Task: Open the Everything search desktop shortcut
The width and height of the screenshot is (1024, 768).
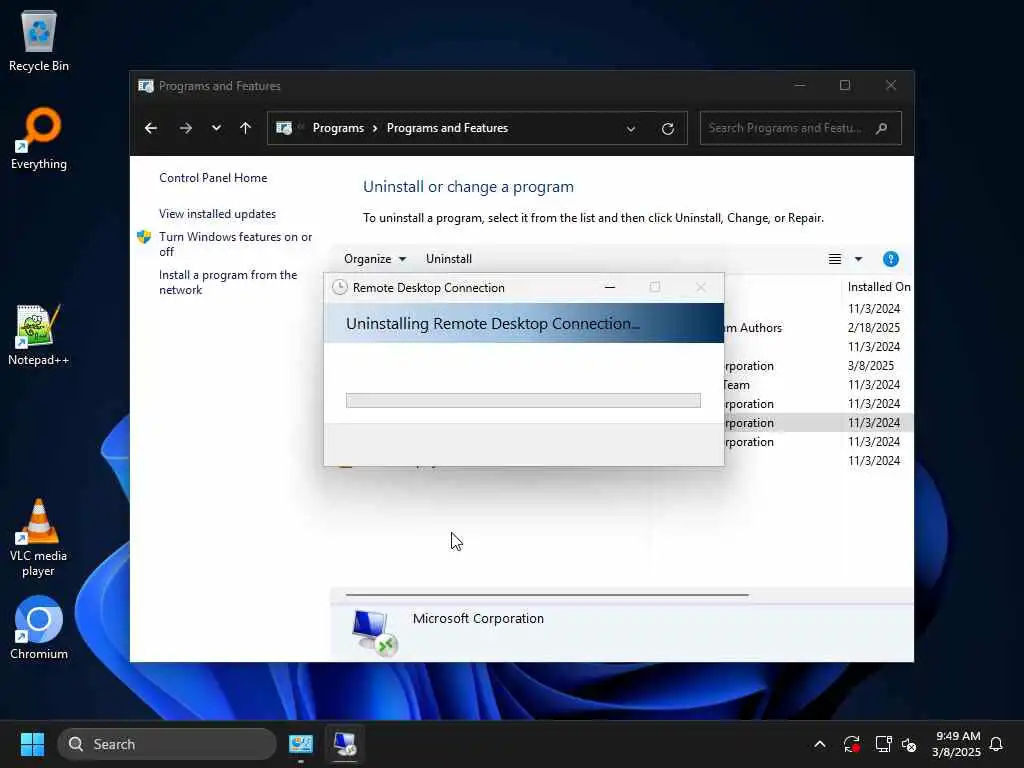Action: point(39,138)
